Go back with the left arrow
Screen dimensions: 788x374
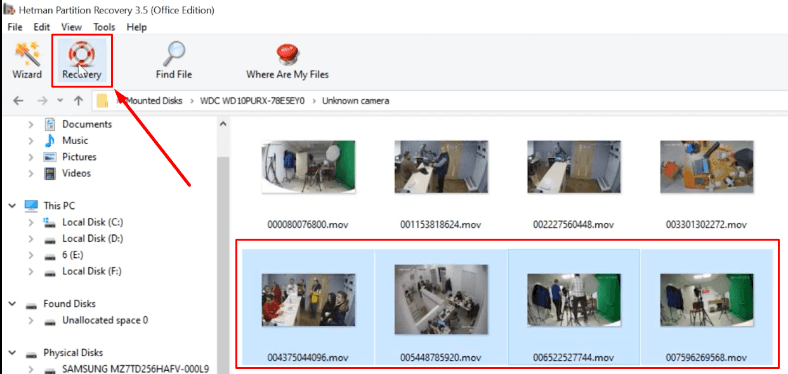click(x=18, y=101)
